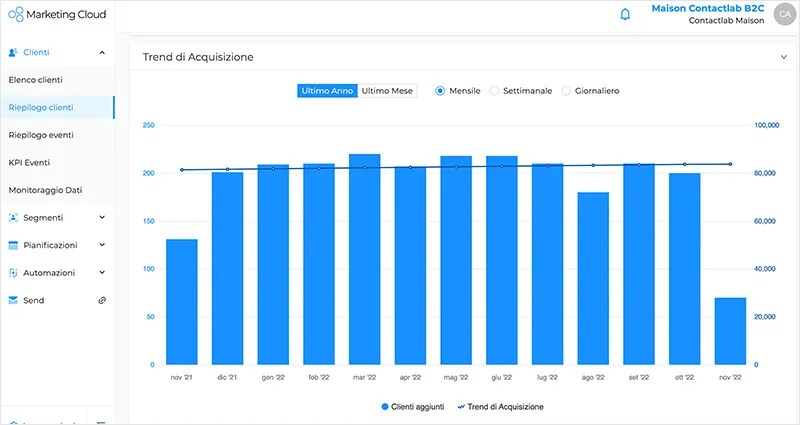Image resolution: width=800 pixels, height=425 pixels.
Task: Select the Mensile radio button
Action: click(440, 91)
